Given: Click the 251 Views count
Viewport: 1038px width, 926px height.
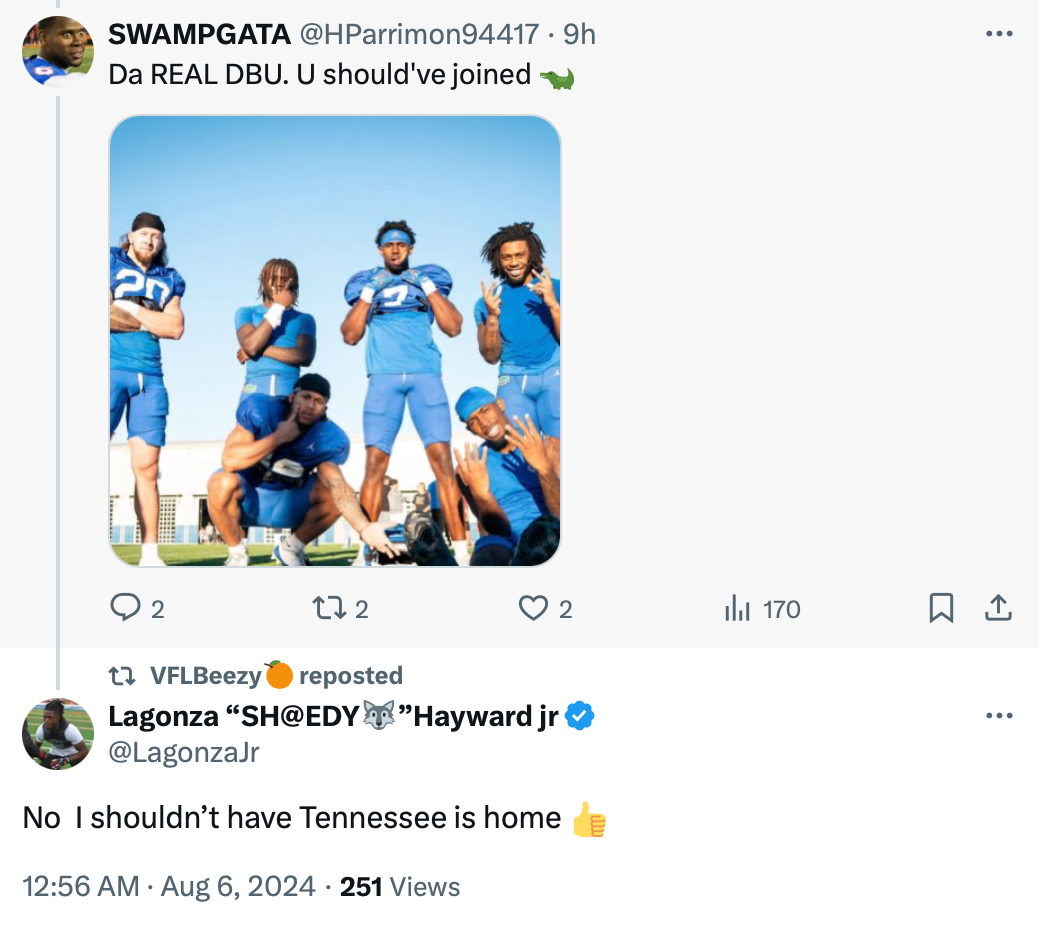Looking at the screenshot, I should [400, 887].
